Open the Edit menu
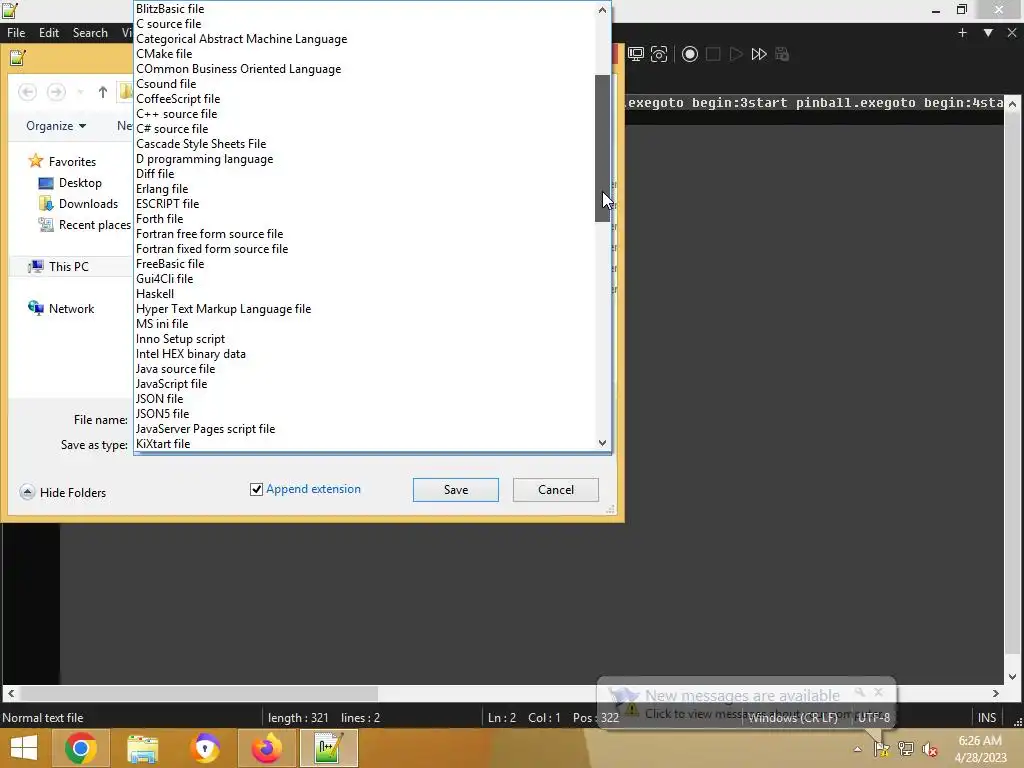 coord(48,33)
